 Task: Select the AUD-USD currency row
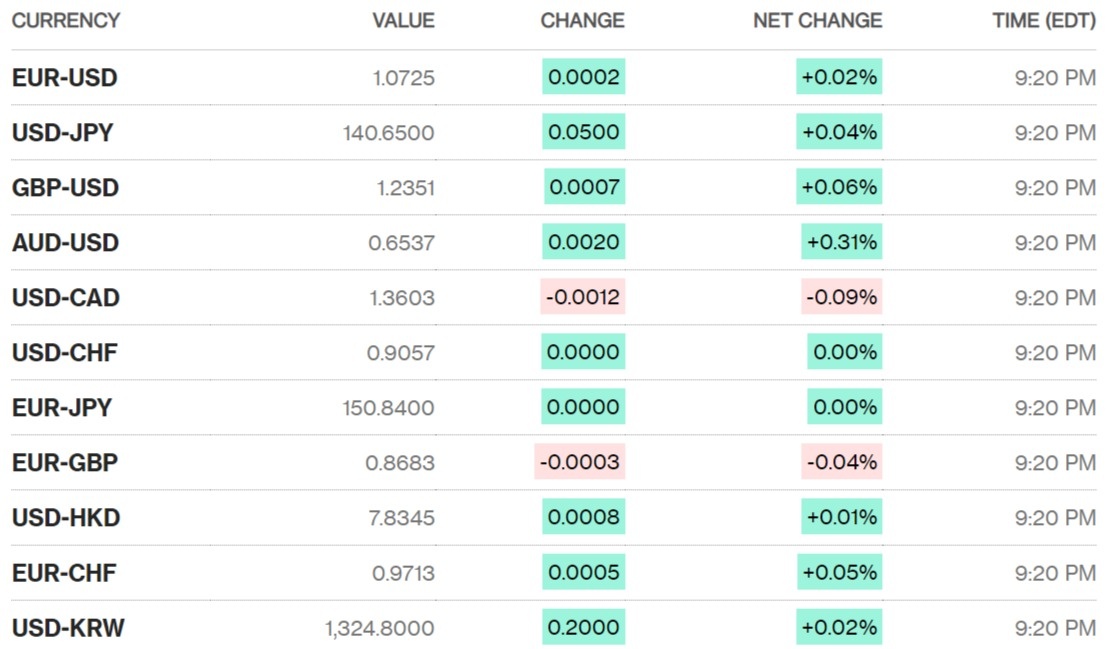[65, 243]
